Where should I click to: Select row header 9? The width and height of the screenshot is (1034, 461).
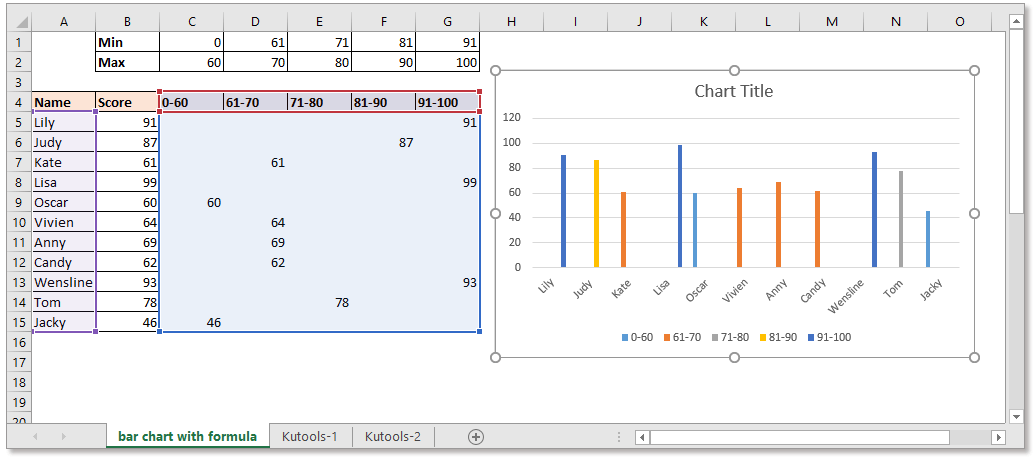point(18,202)
